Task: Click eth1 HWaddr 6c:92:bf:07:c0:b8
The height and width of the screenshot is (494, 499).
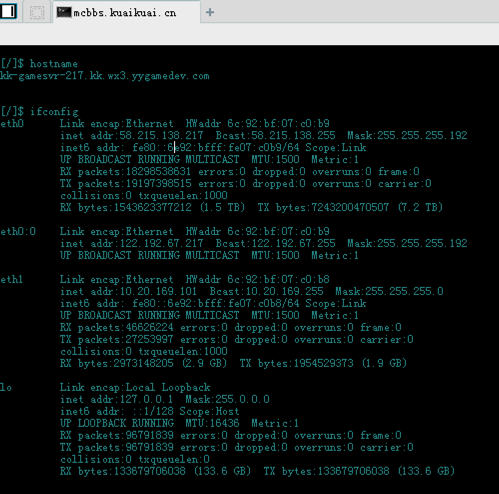Action: (x=278, y=279)
